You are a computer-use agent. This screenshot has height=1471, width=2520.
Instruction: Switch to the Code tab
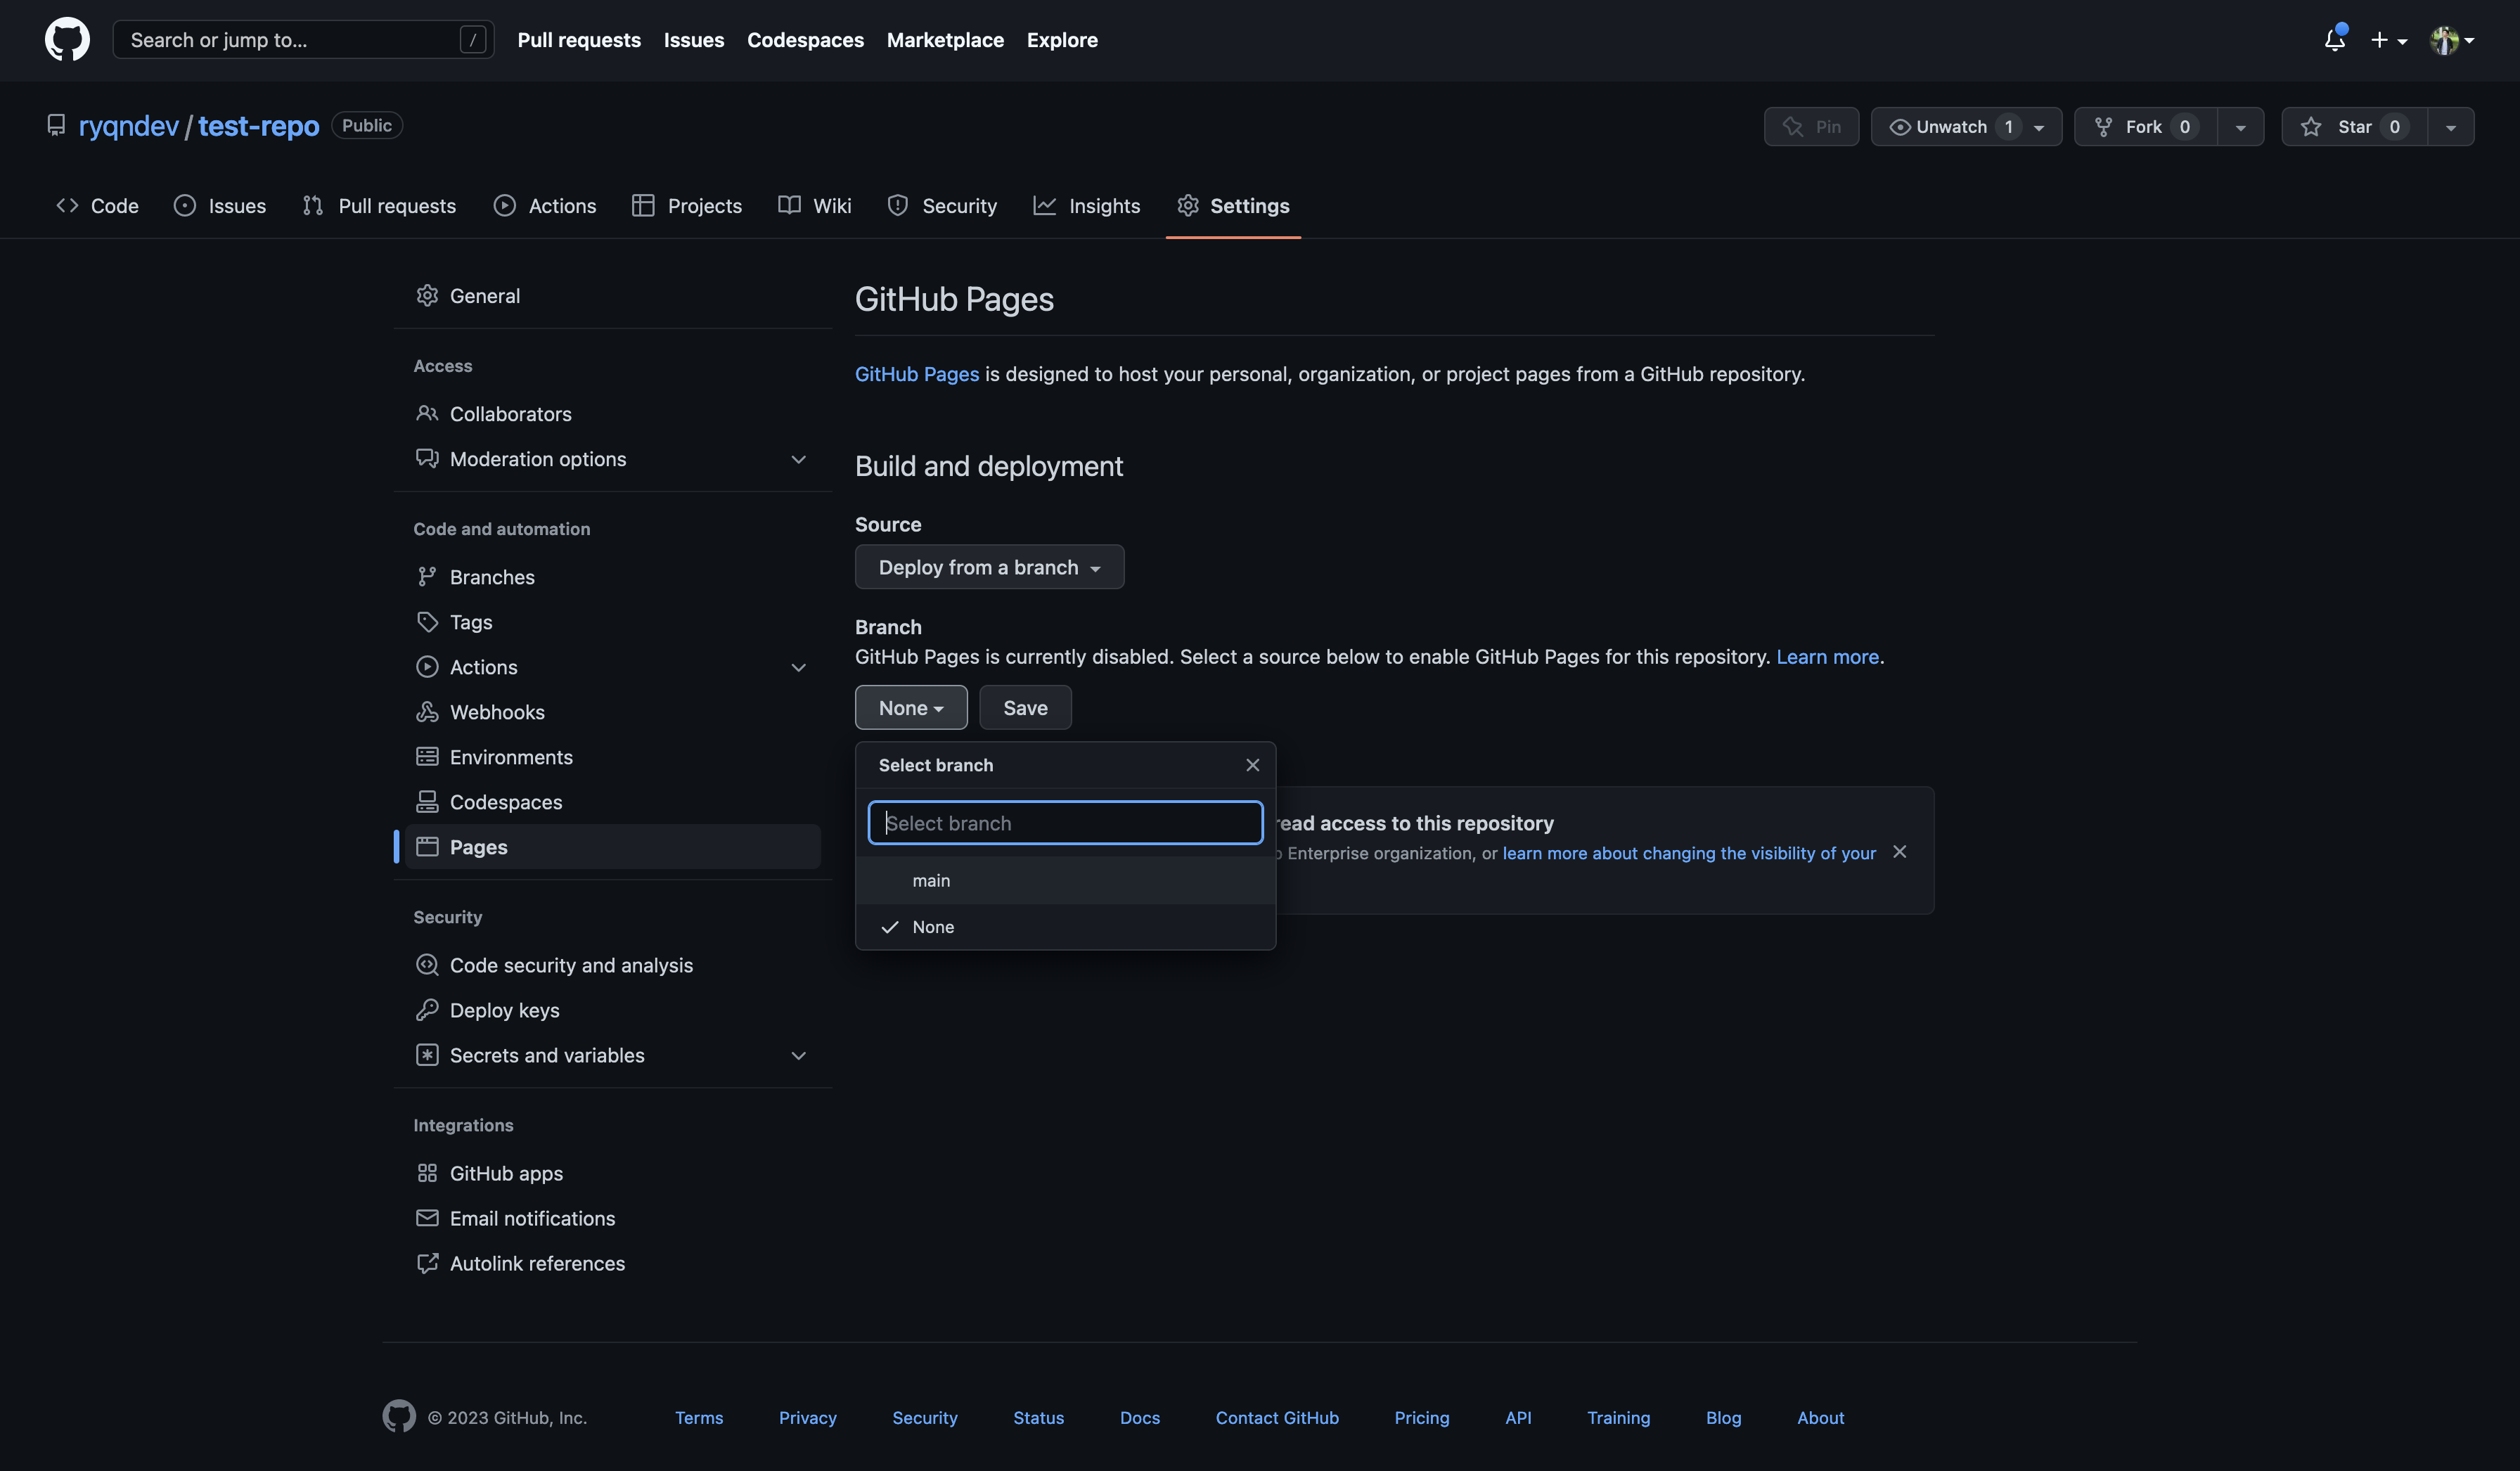(98, 206)
